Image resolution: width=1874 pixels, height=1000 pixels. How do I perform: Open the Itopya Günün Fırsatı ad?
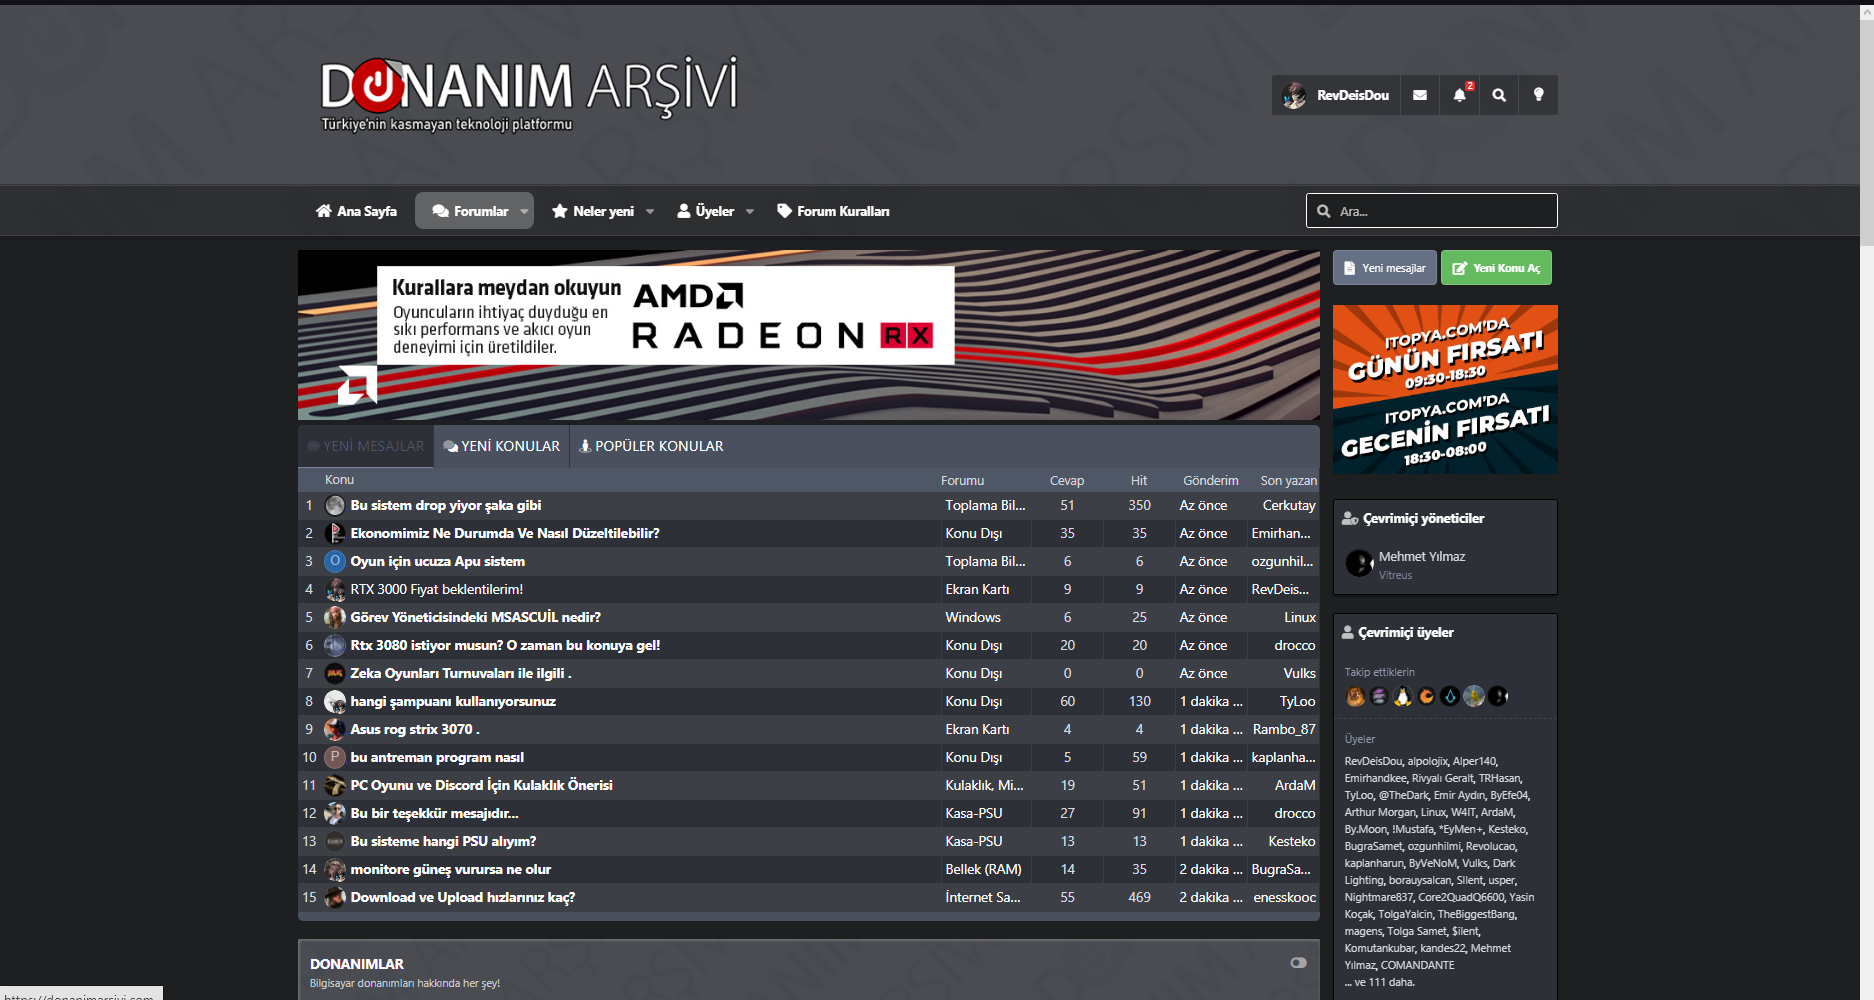[1445, 389]
